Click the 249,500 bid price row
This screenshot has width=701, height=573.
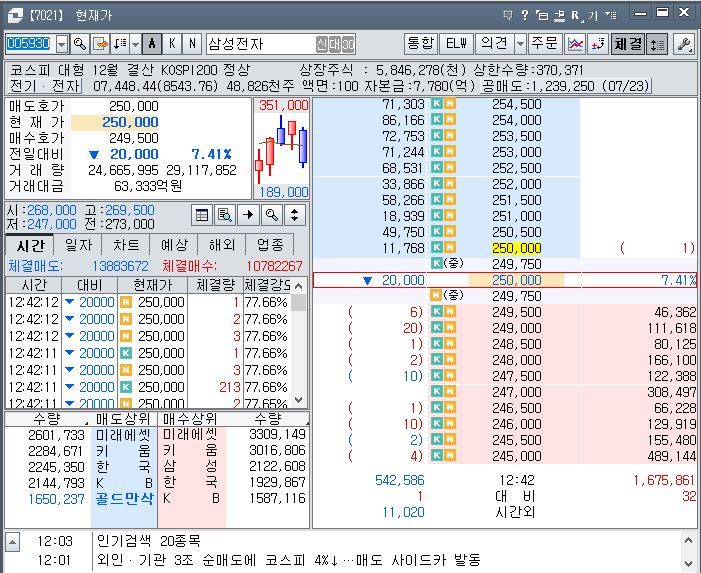click(505, 312)
